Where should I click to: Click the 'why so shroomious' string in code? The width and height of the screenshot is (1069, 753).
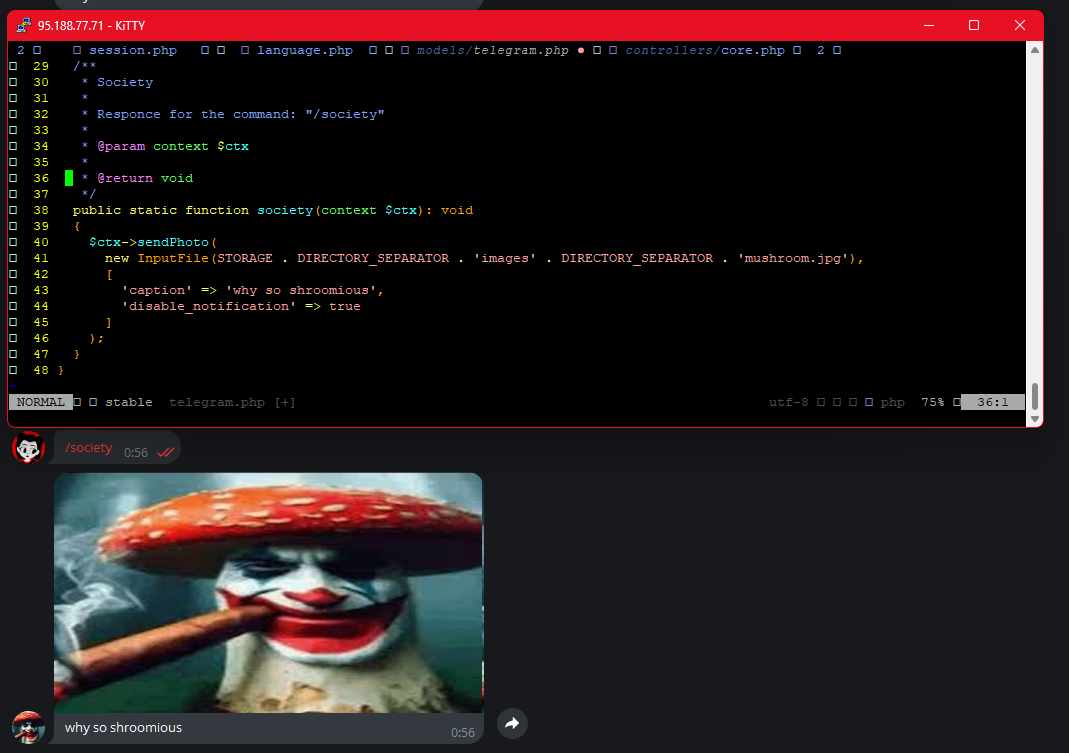[x=301, y=290]
